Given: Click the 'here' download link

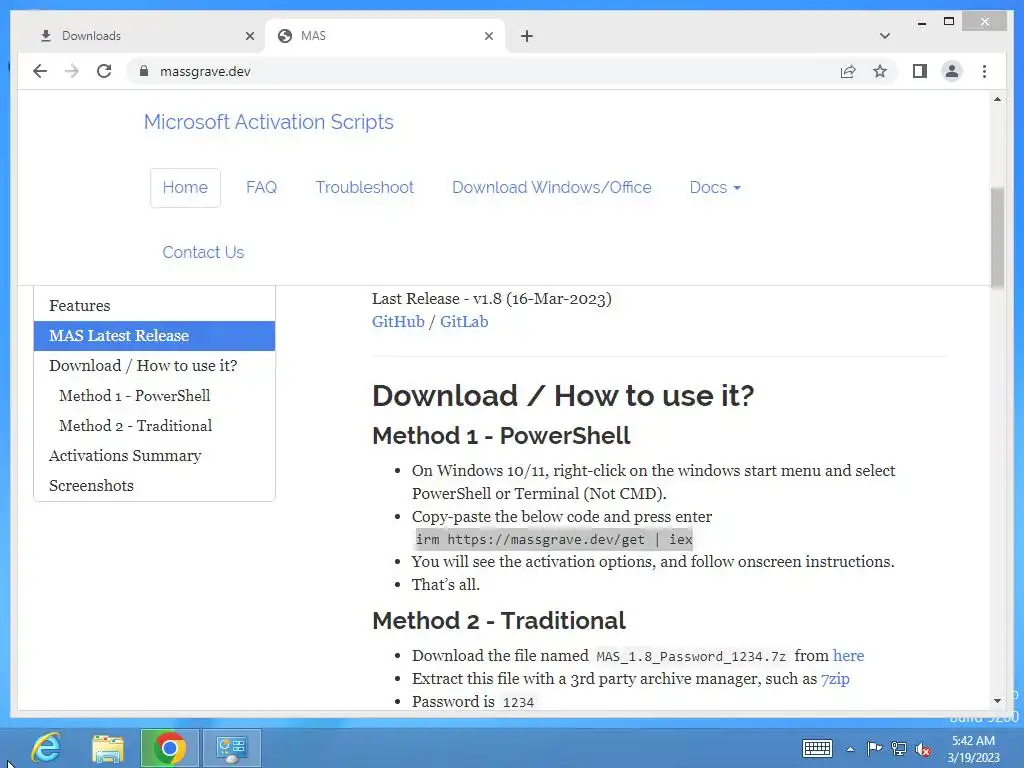Looking at the screenshot, I should coord(848,655).
